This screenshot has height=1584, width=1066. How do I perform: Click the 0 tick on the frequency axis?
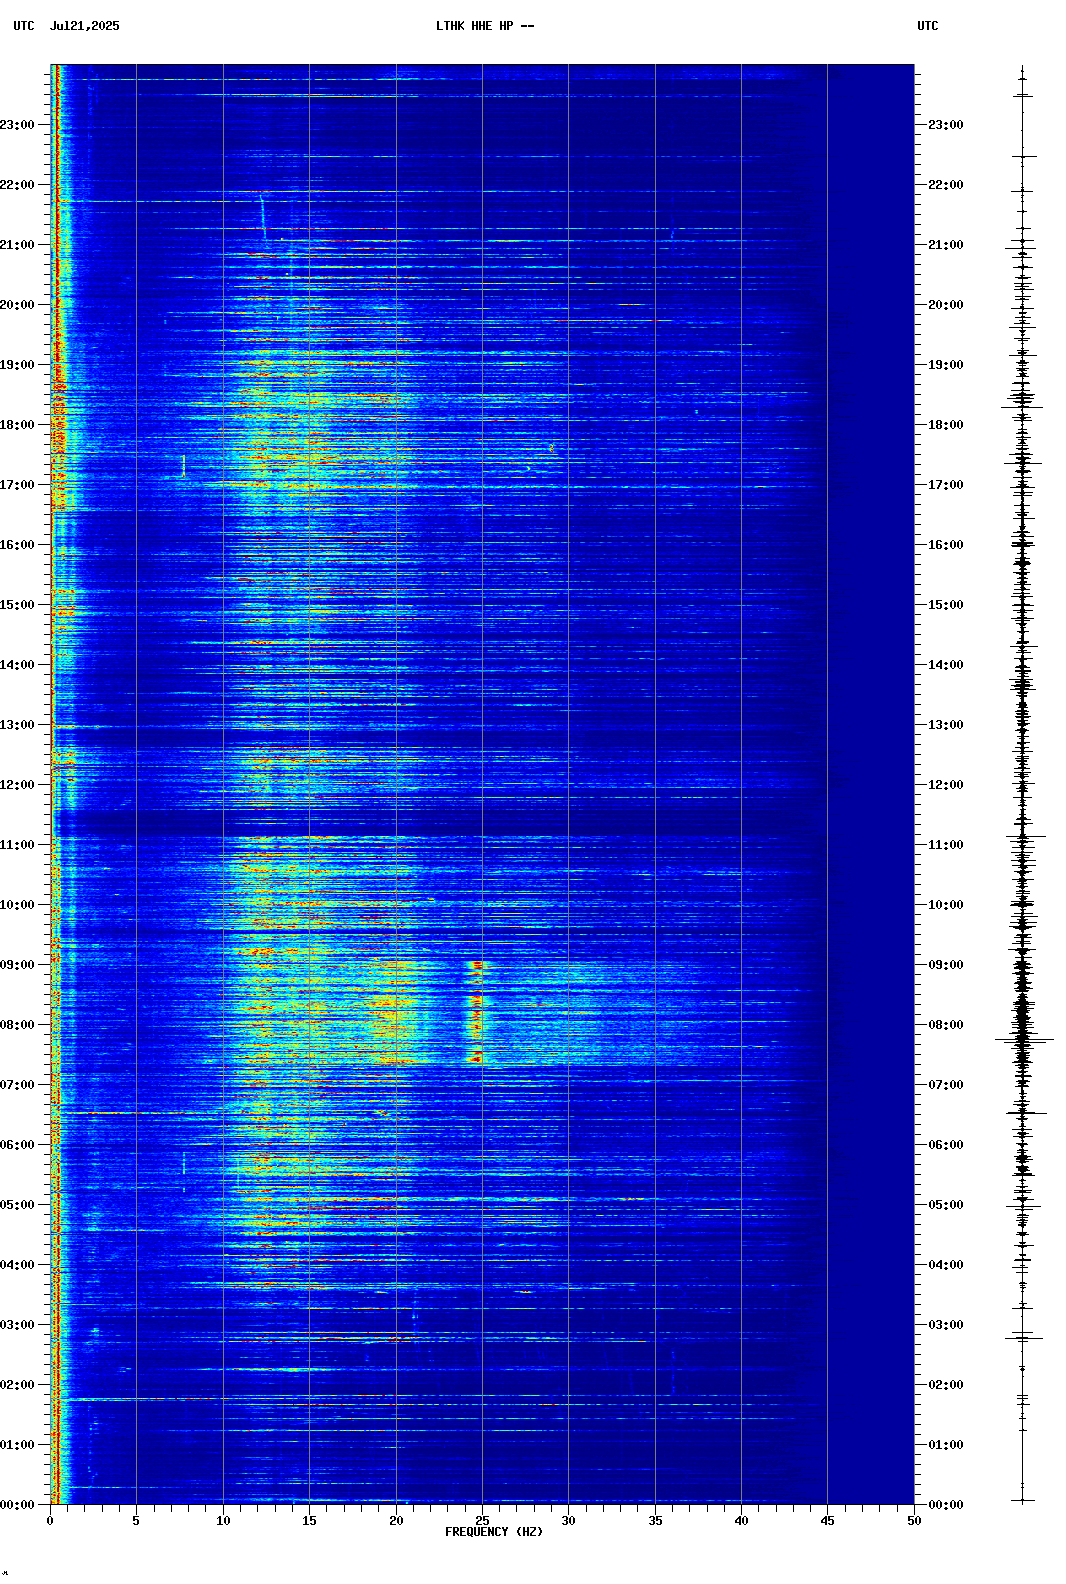[50, 1521]
